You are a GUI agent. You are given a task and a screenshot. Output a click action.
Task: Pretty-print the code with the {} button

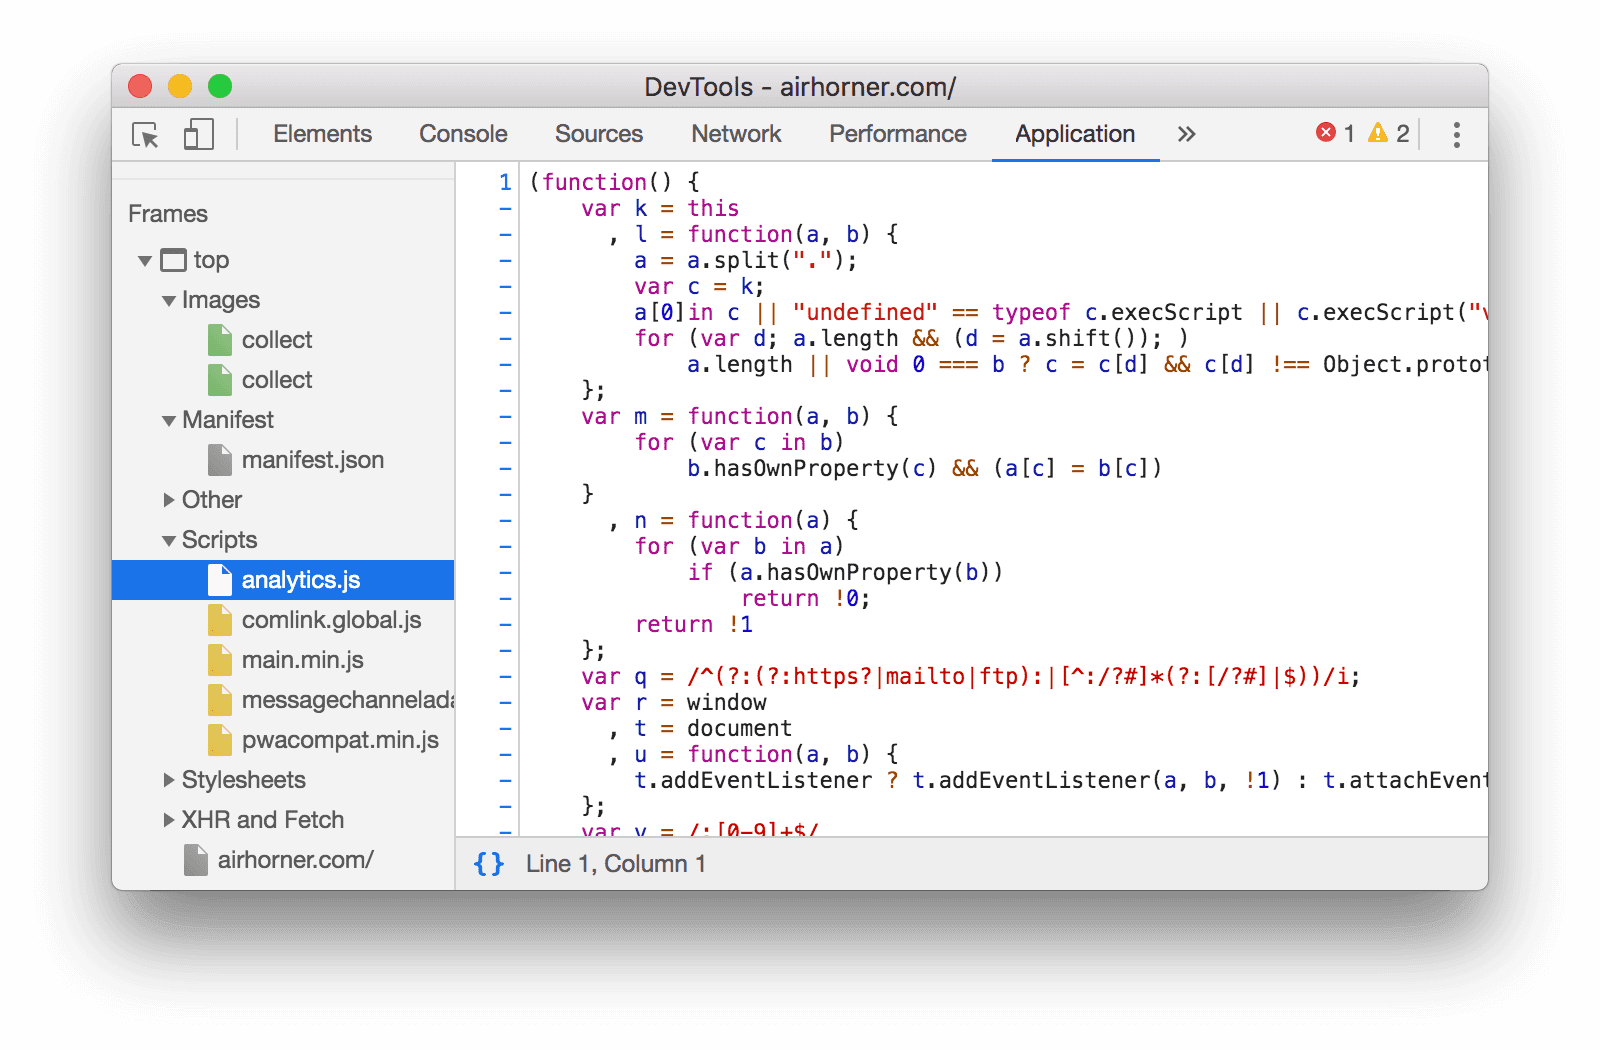click(488, 863)
